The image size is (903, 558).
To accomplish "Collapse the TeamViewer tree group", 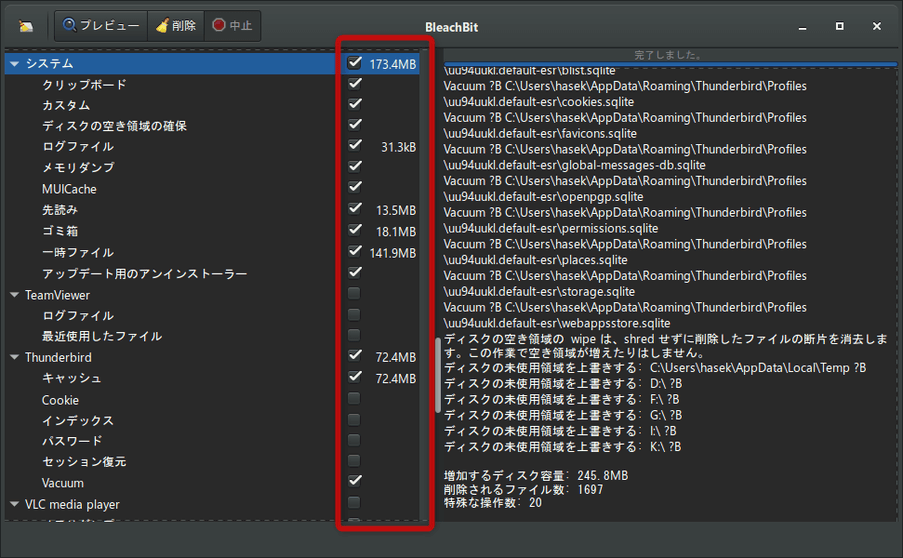I will [x=14, y=295].
